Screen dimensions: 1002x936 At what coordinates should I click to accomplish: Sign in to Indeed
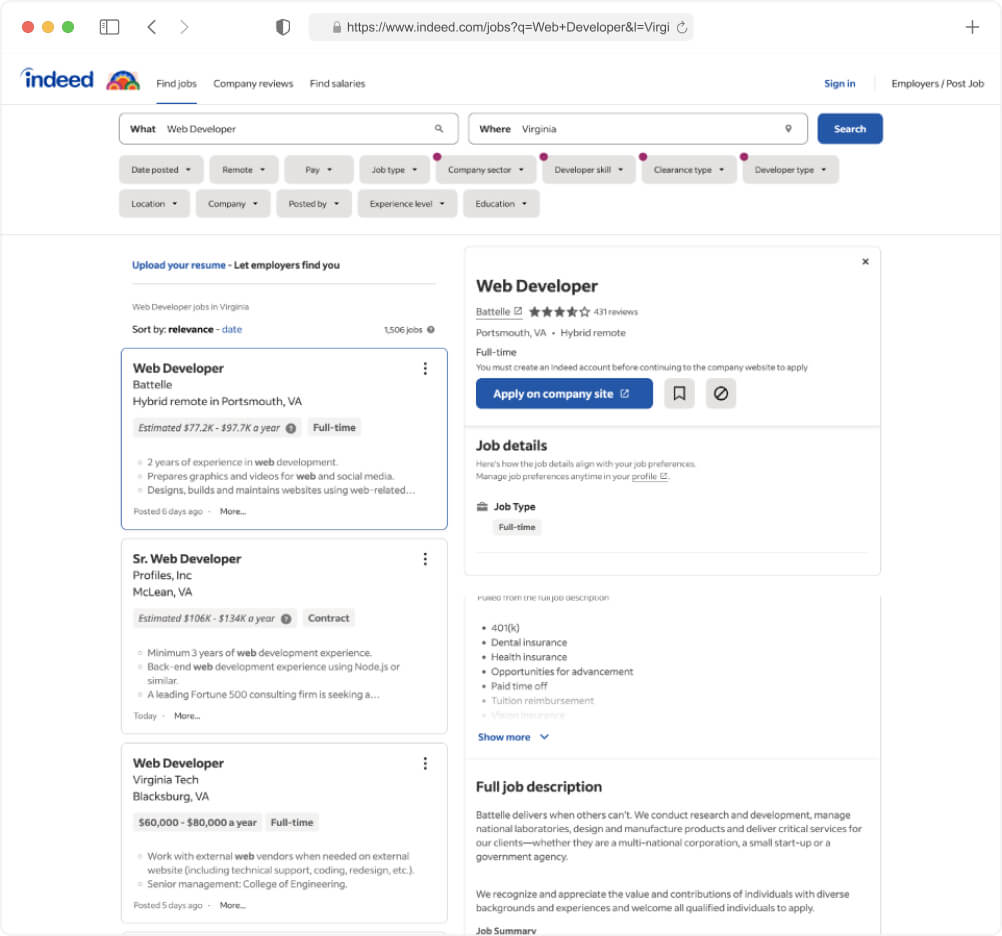coord(839,83)
